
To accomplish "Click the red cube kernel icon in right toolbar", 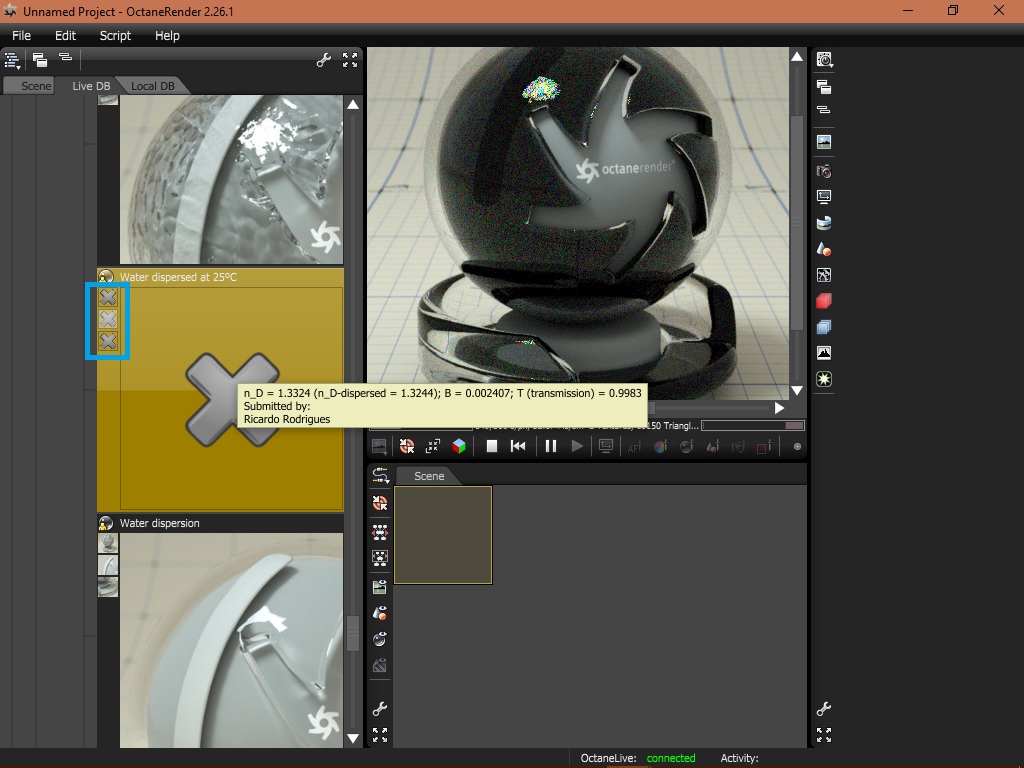I will click(x=824, y=301).
